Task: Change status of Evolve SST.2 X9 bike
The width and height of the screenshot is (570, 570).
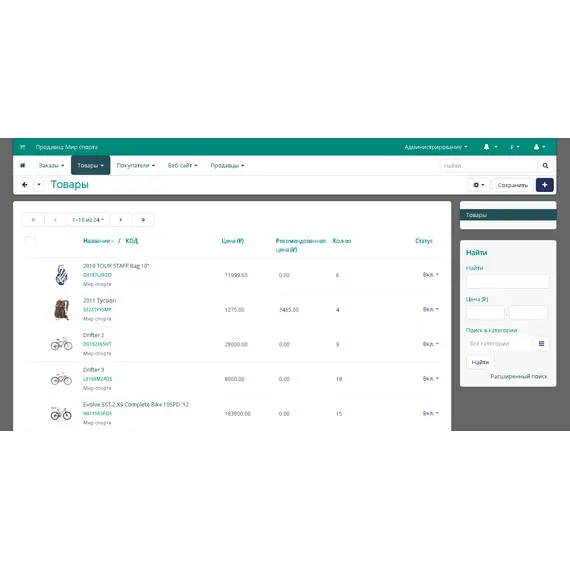Action: 431,413
